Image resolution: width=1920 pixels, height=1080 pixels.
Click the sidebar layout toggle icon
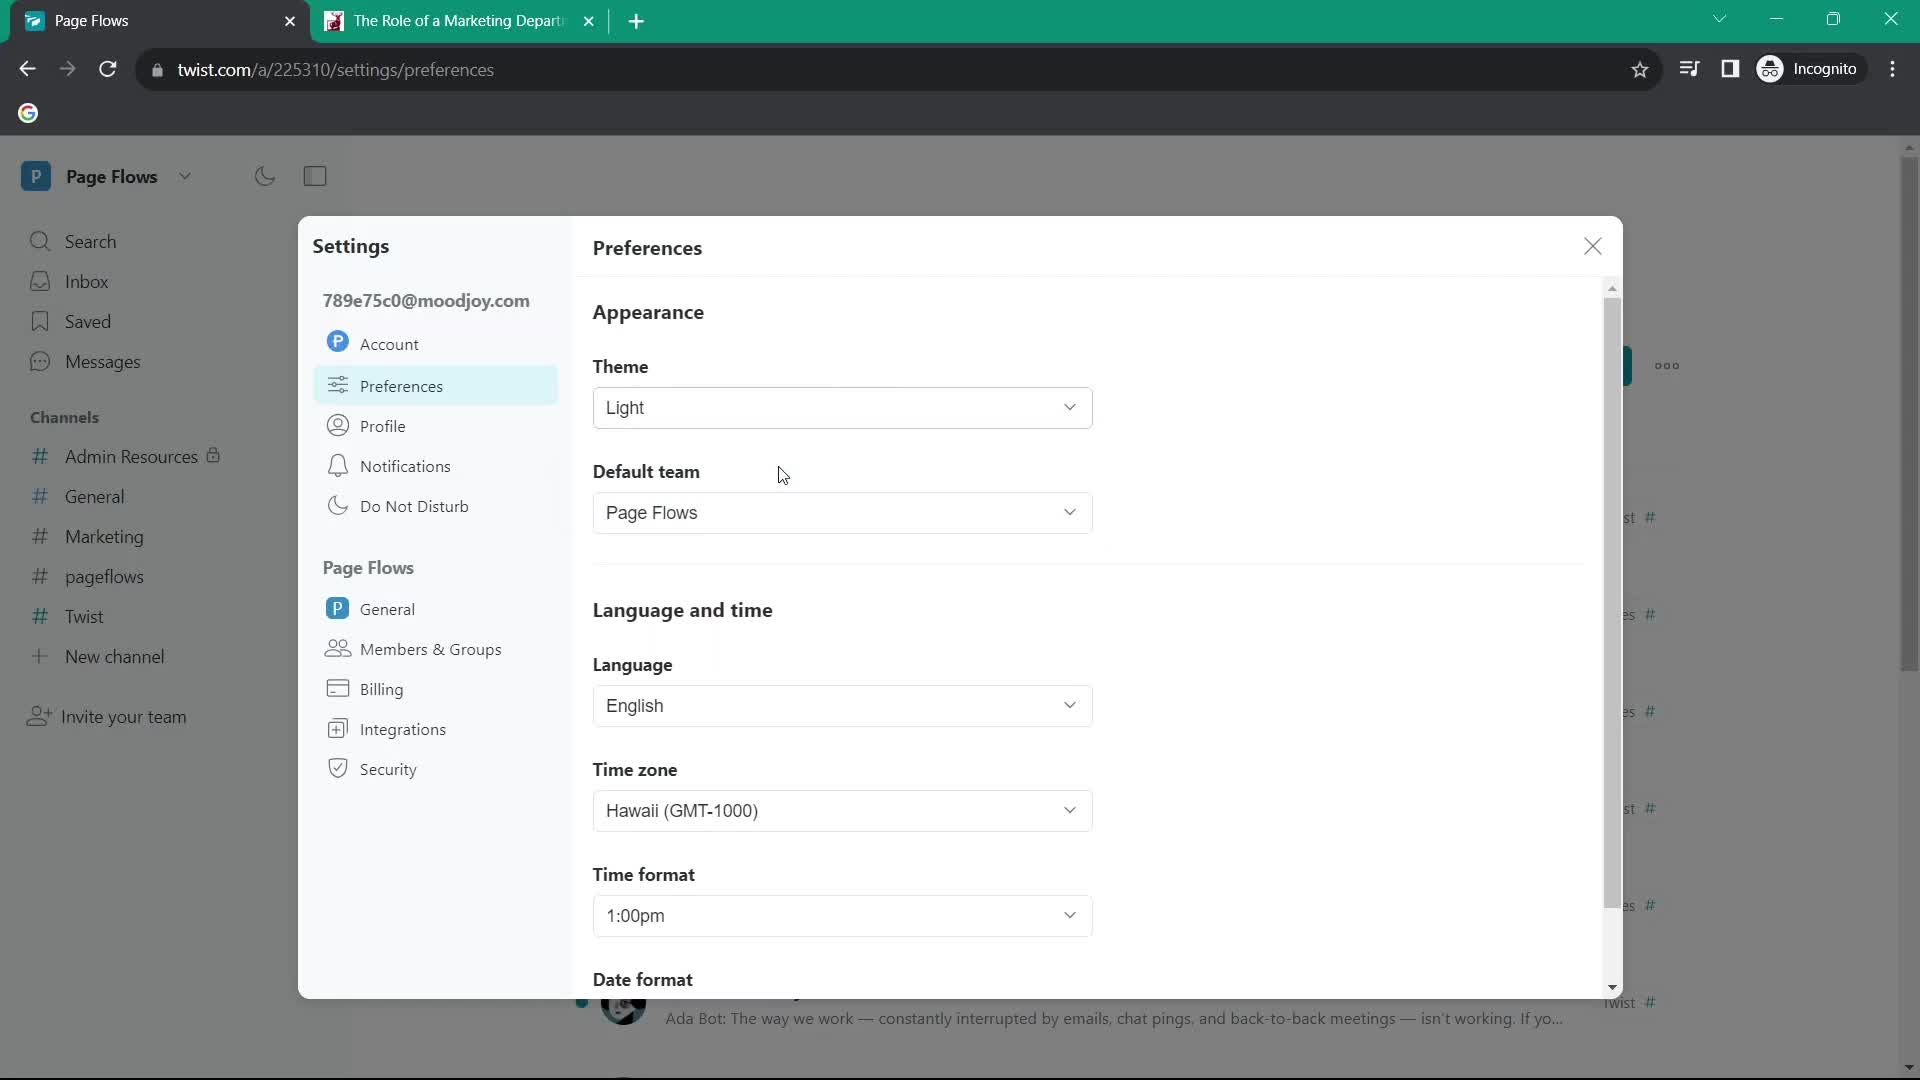pos(314,175)
